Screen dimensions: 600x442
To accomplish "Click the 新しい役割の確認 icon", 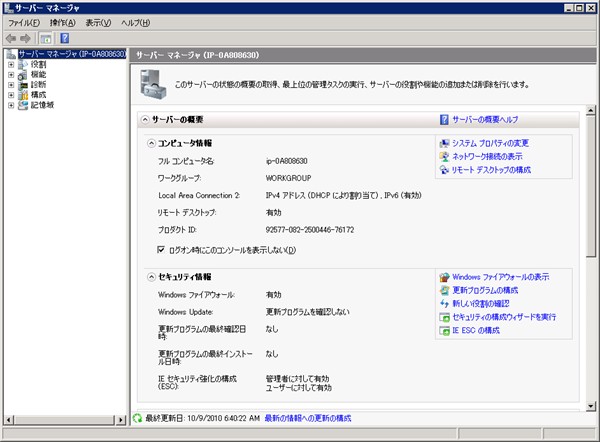I will [x=444, y=304].
